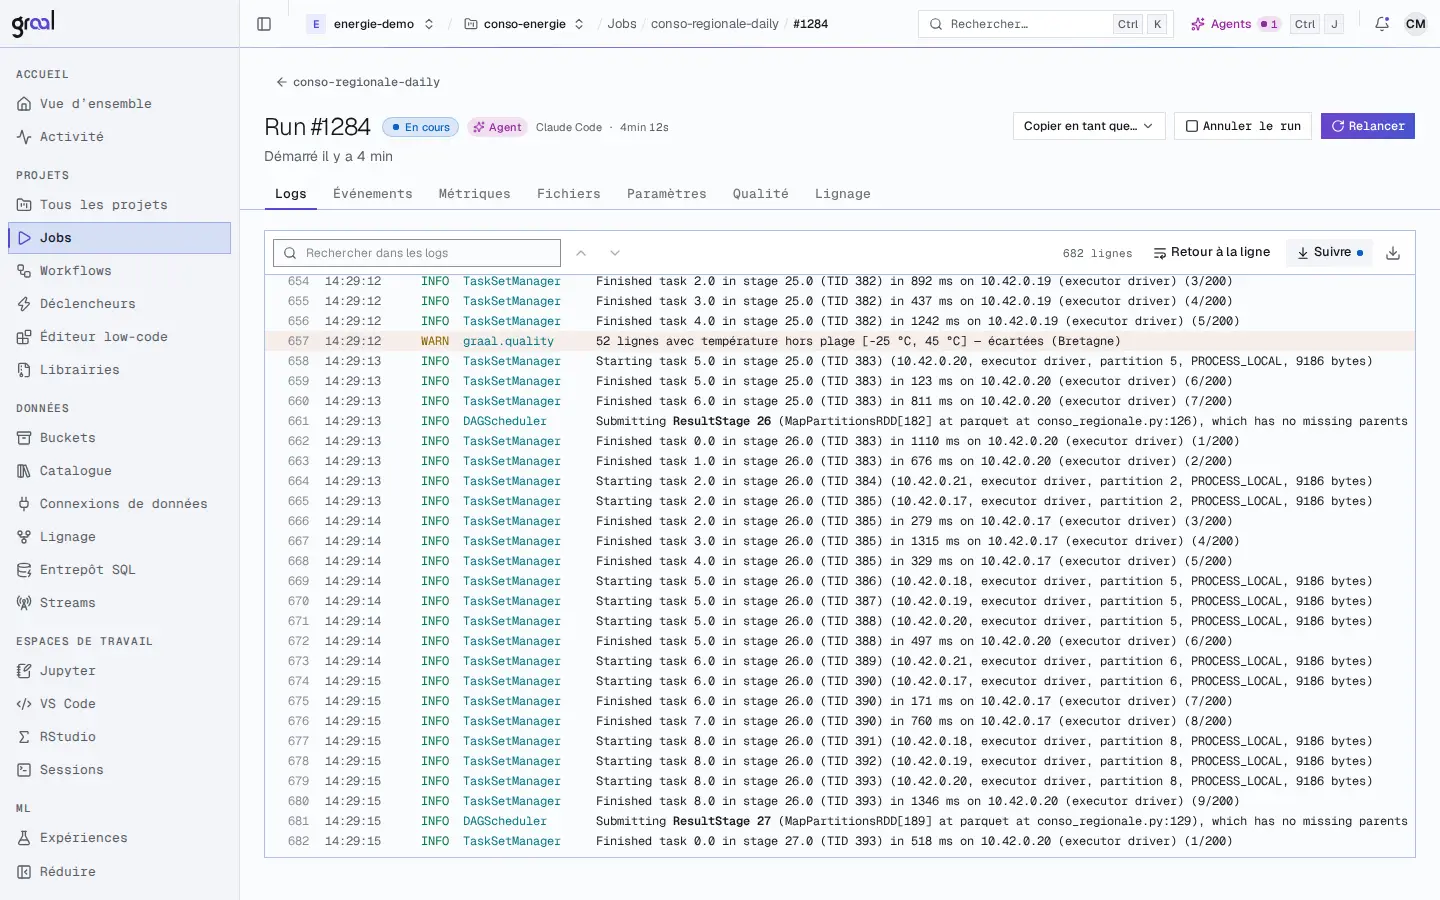Switch to the Paramètres tab

666,194
